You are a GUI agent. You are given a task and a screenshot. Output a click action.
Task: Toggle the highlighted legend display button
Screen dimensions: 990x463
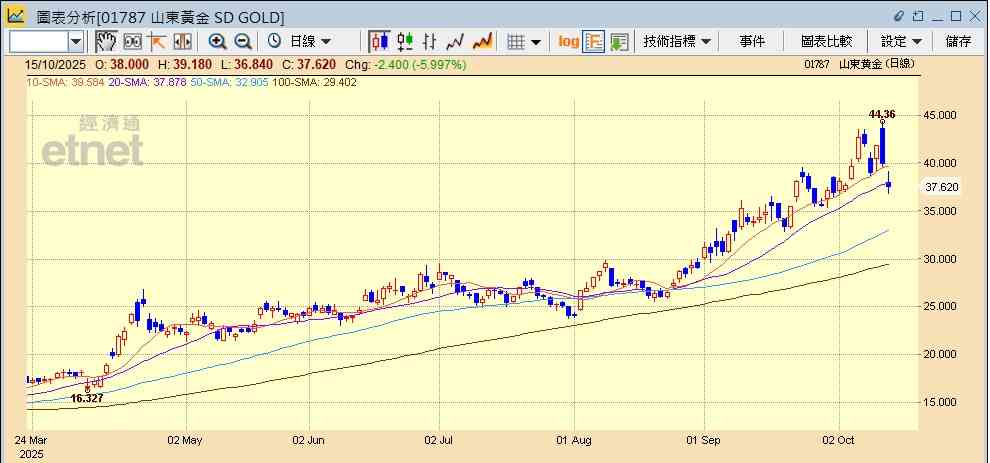(x=594, y=41)
